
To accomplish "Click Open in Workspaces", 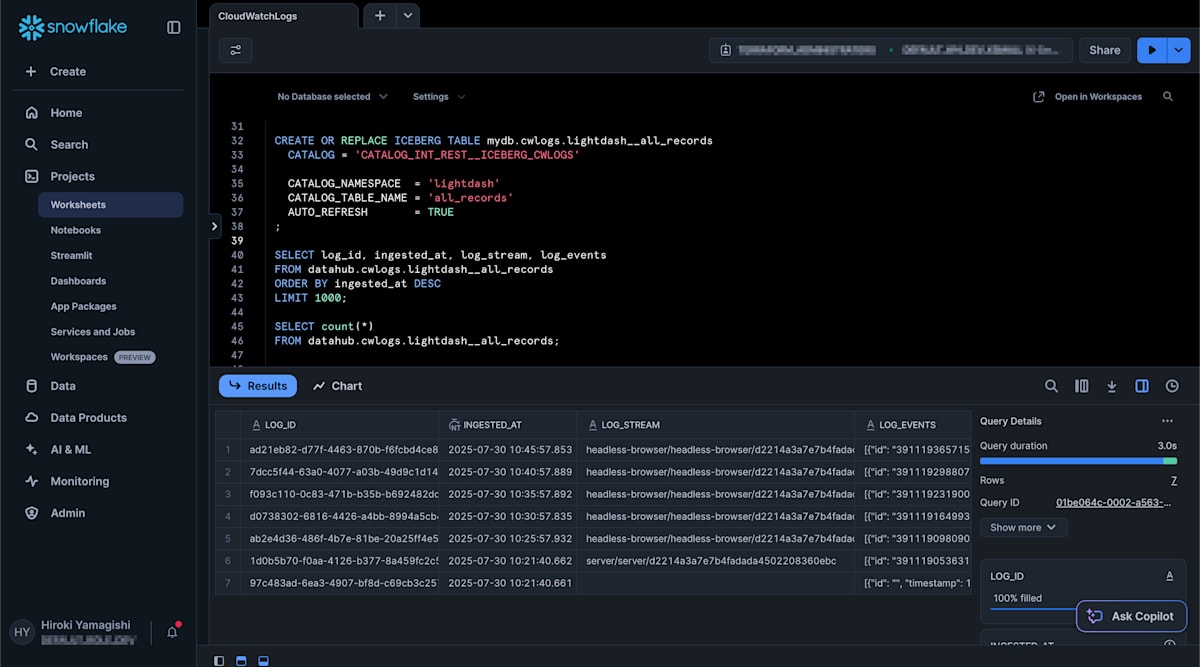I will pos(1088,97).
